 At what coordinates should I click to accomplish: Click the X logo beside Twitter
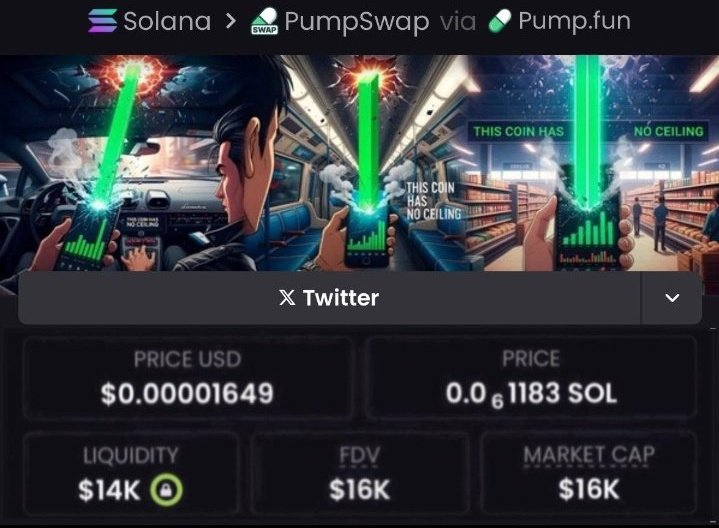287,298
